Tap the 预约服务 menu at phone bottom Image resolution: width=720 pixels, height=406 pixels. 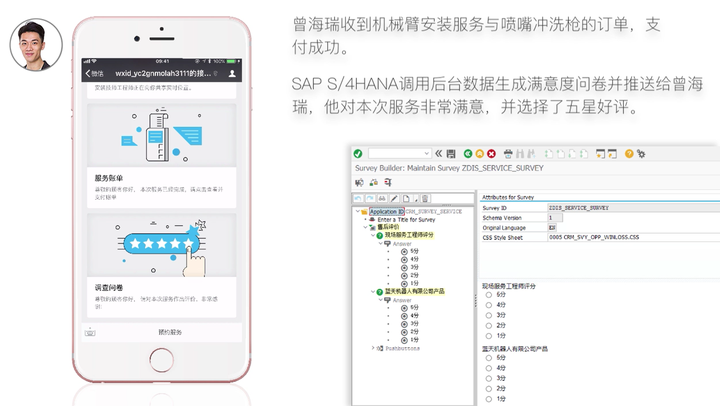pyautogui.click(x=170, y=332)
